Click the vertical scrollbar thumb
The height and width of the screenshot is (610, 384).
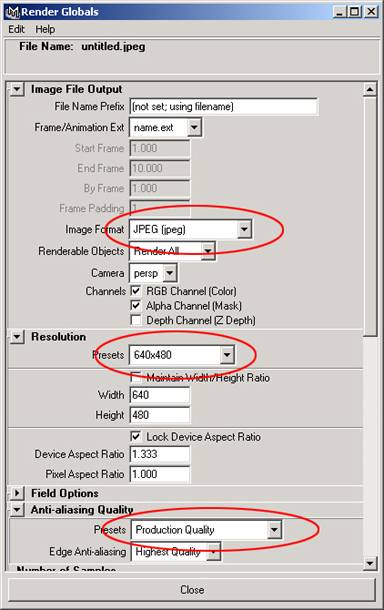[x=370, y=216]
